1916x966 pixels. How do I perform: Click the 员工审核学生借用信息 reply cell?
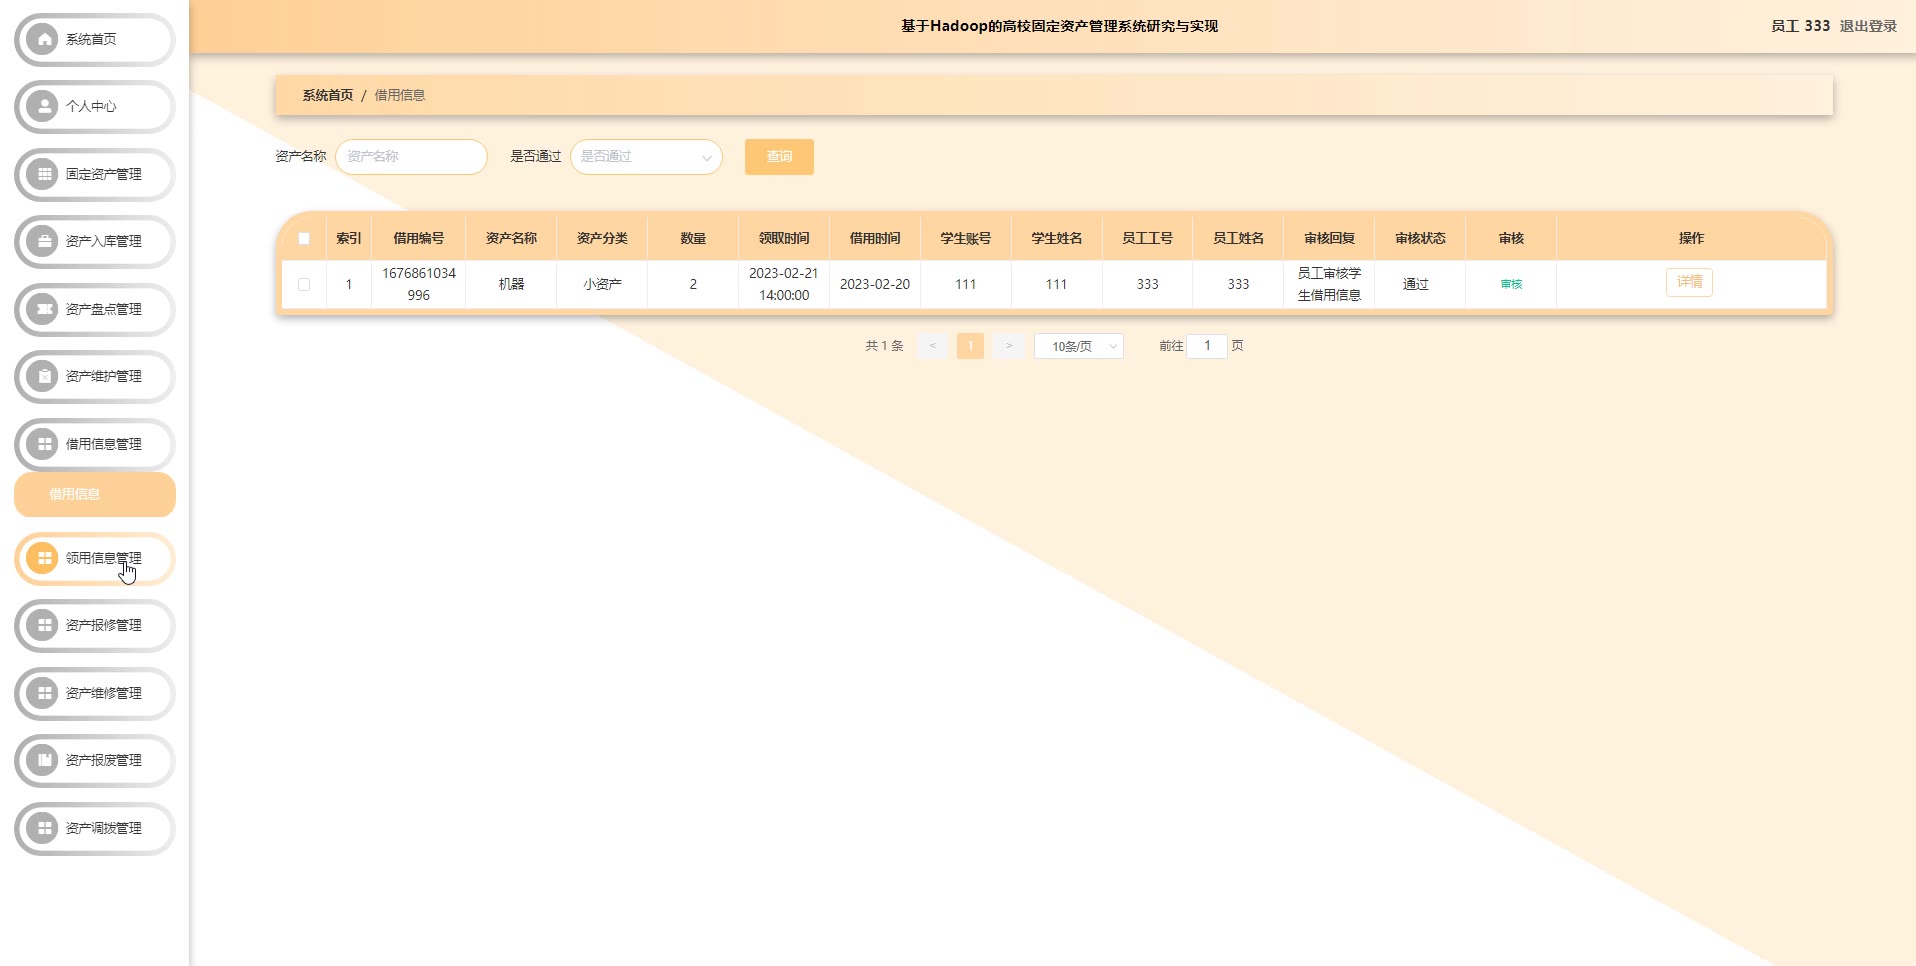[x=1329, y=285]
